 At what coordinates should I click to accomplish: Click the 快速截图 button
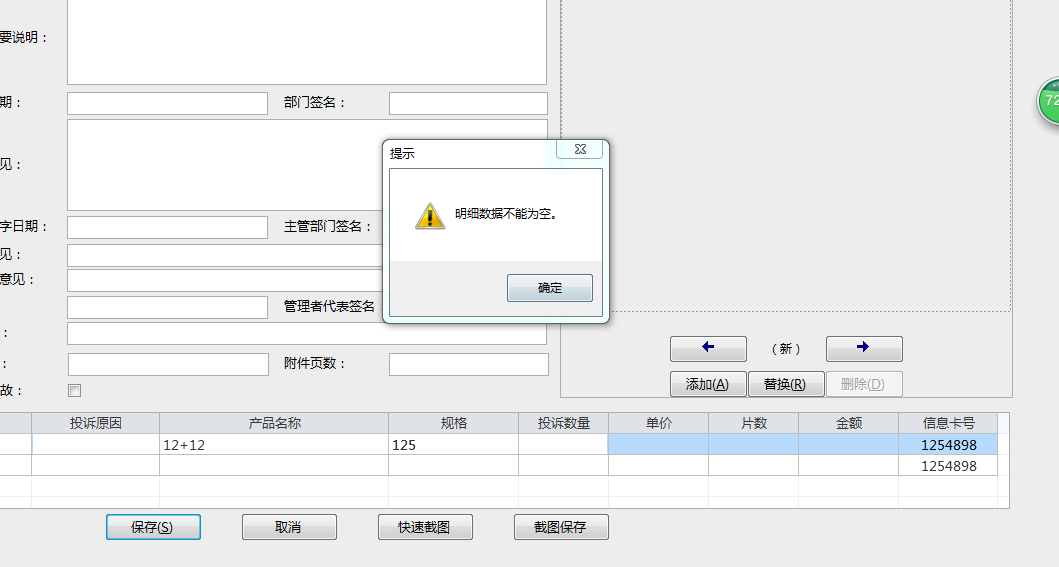(x=425, y=527)
